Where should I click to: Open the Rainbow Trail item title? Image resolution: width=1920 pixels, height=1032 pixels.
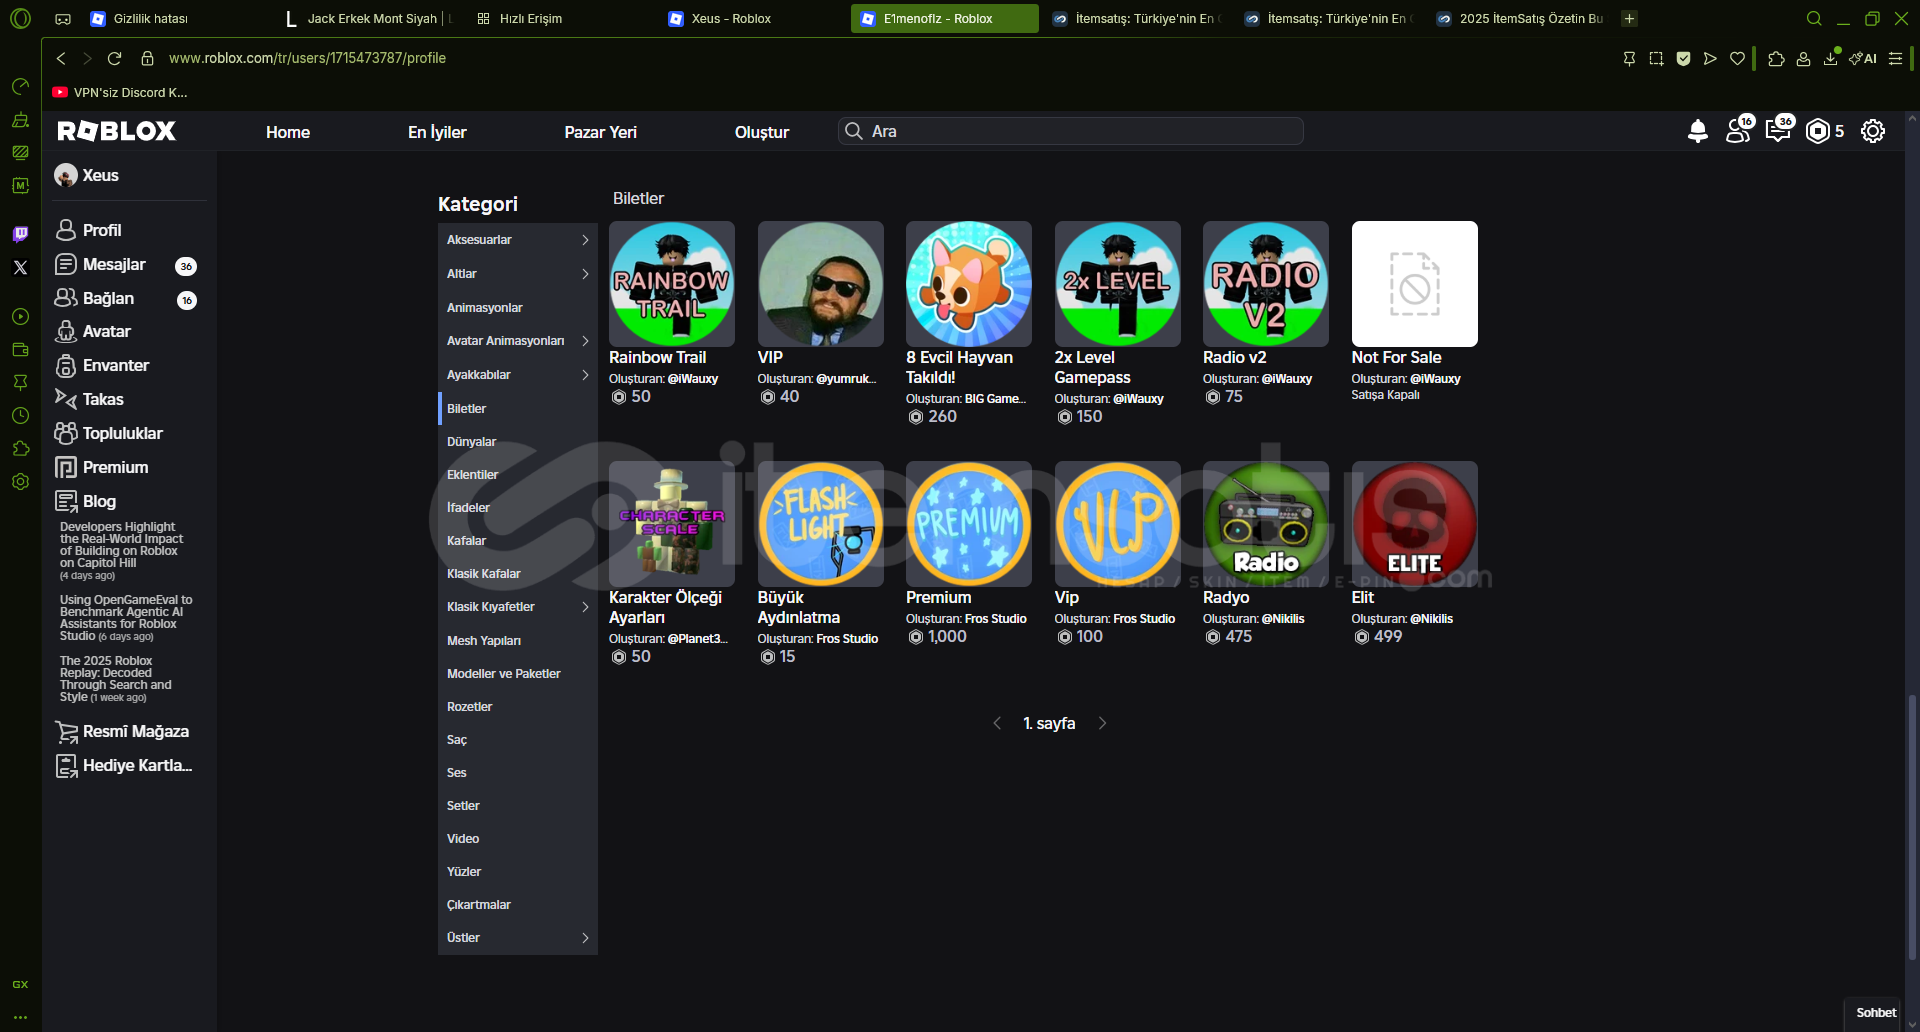(x=657, y=358)
